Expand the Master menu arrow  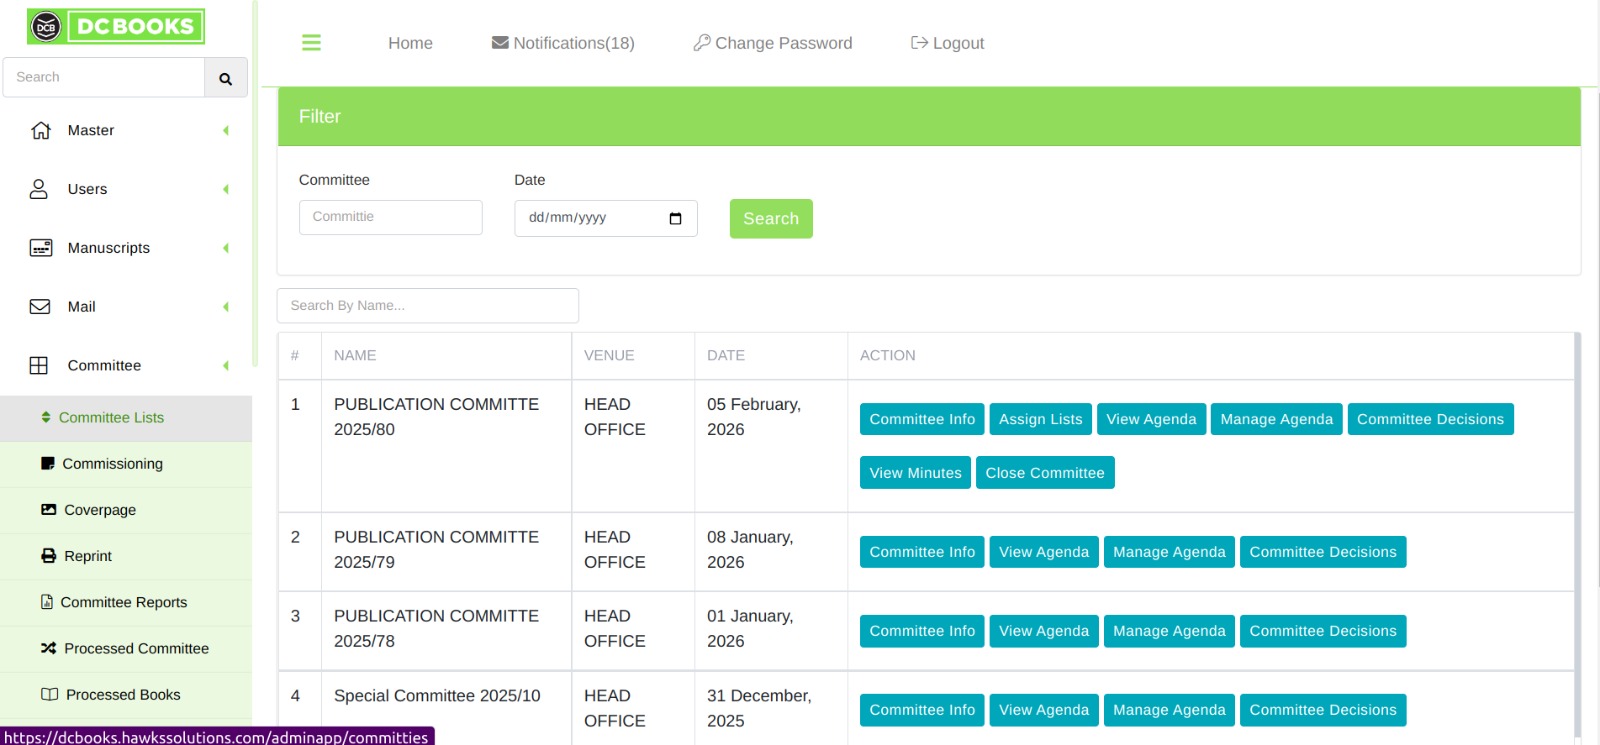point(226,131)
